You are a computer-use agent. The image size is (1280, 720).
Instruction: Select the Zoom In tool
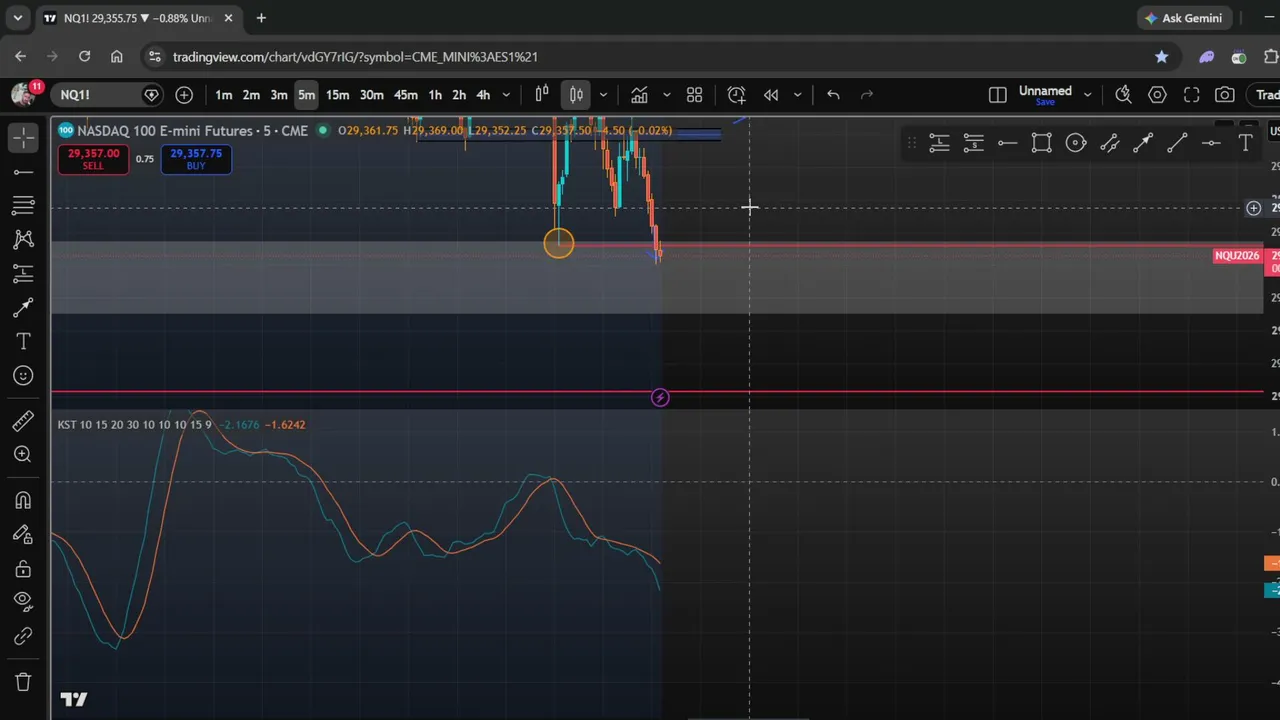click(23, 455)
